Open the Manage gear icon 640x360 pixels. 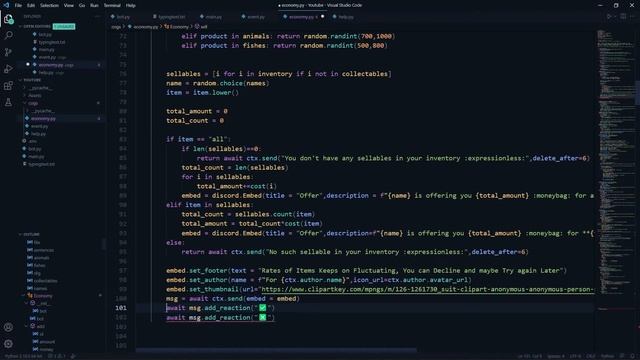point(8,344)
